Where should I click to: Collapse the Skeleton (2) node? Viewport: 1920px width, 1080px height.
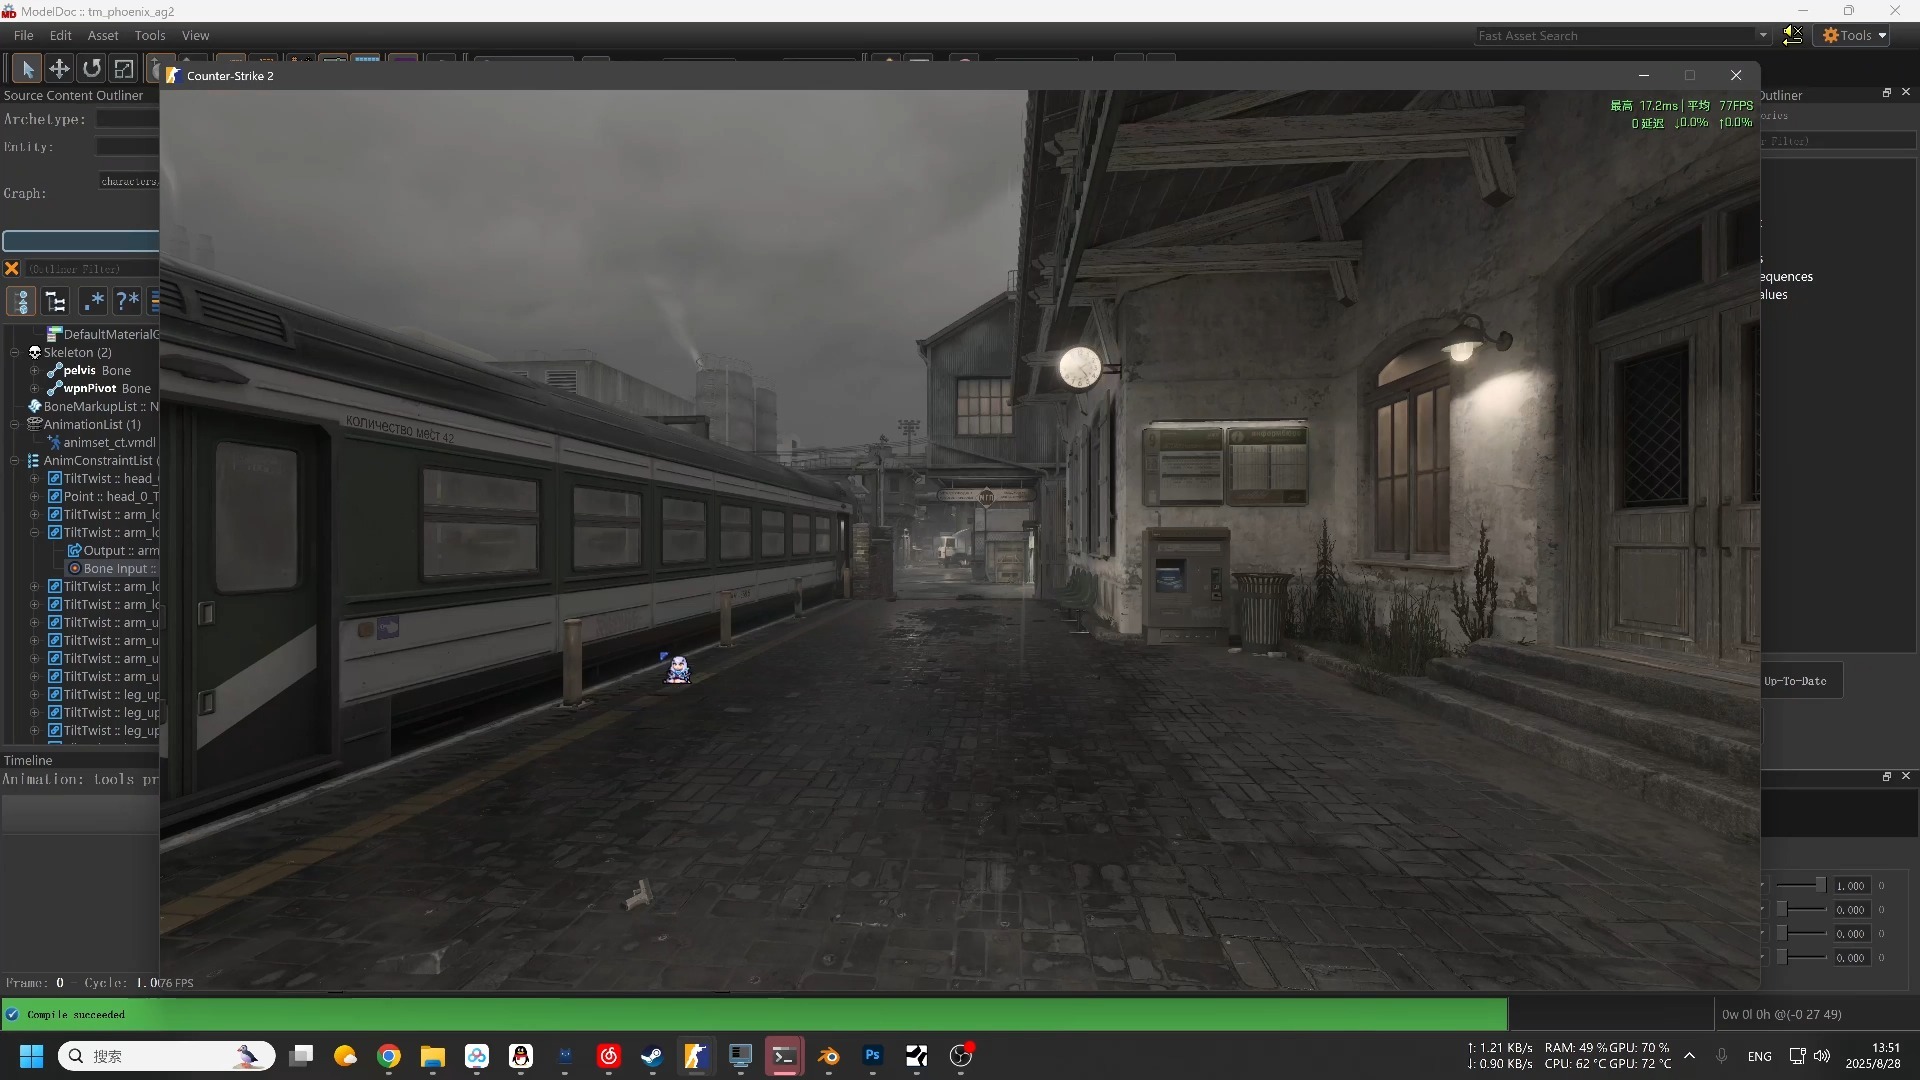pos(15,353)
